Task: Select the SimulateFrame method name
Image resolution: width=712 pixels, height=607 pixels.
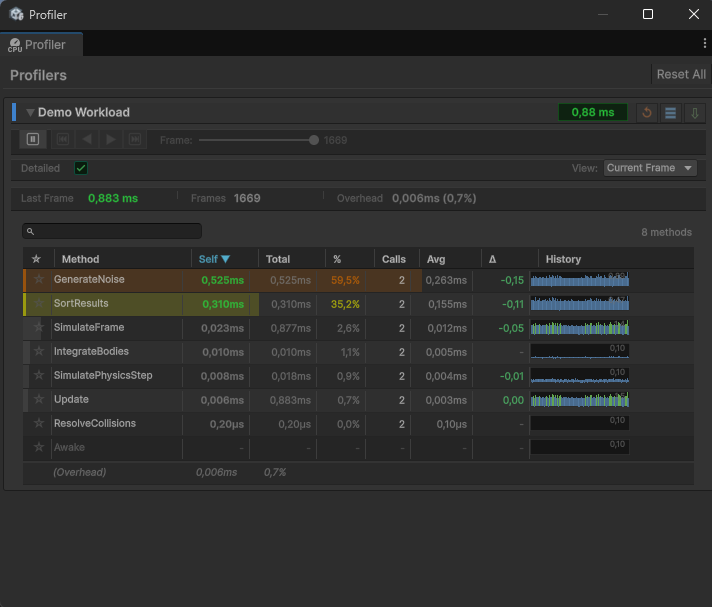Action: tap(89, 327)
